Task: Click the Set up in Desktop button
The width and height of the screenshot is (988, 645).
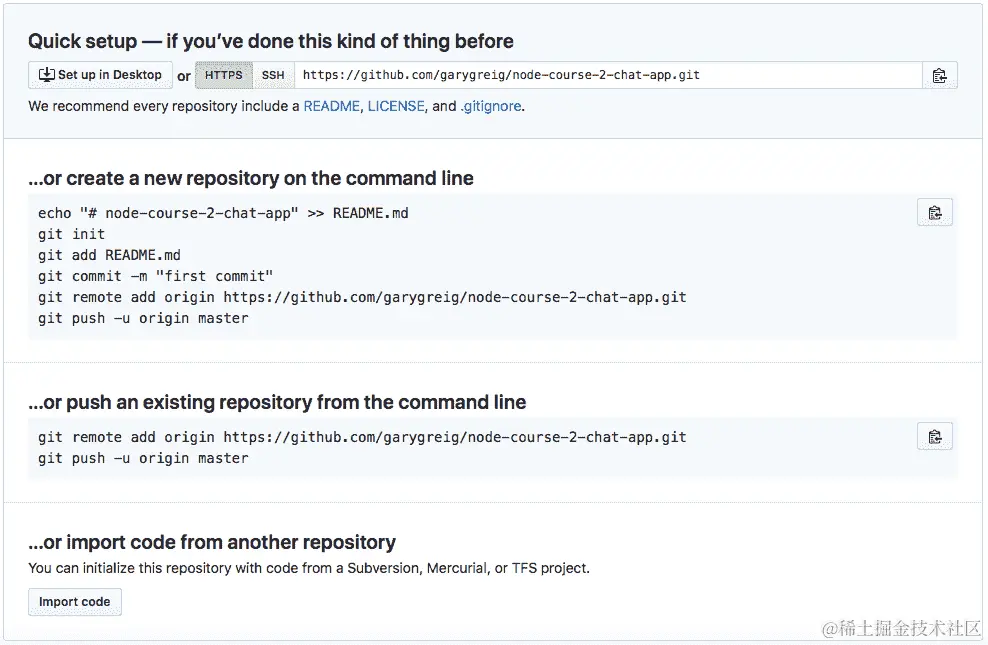Action: coord(100,75)
